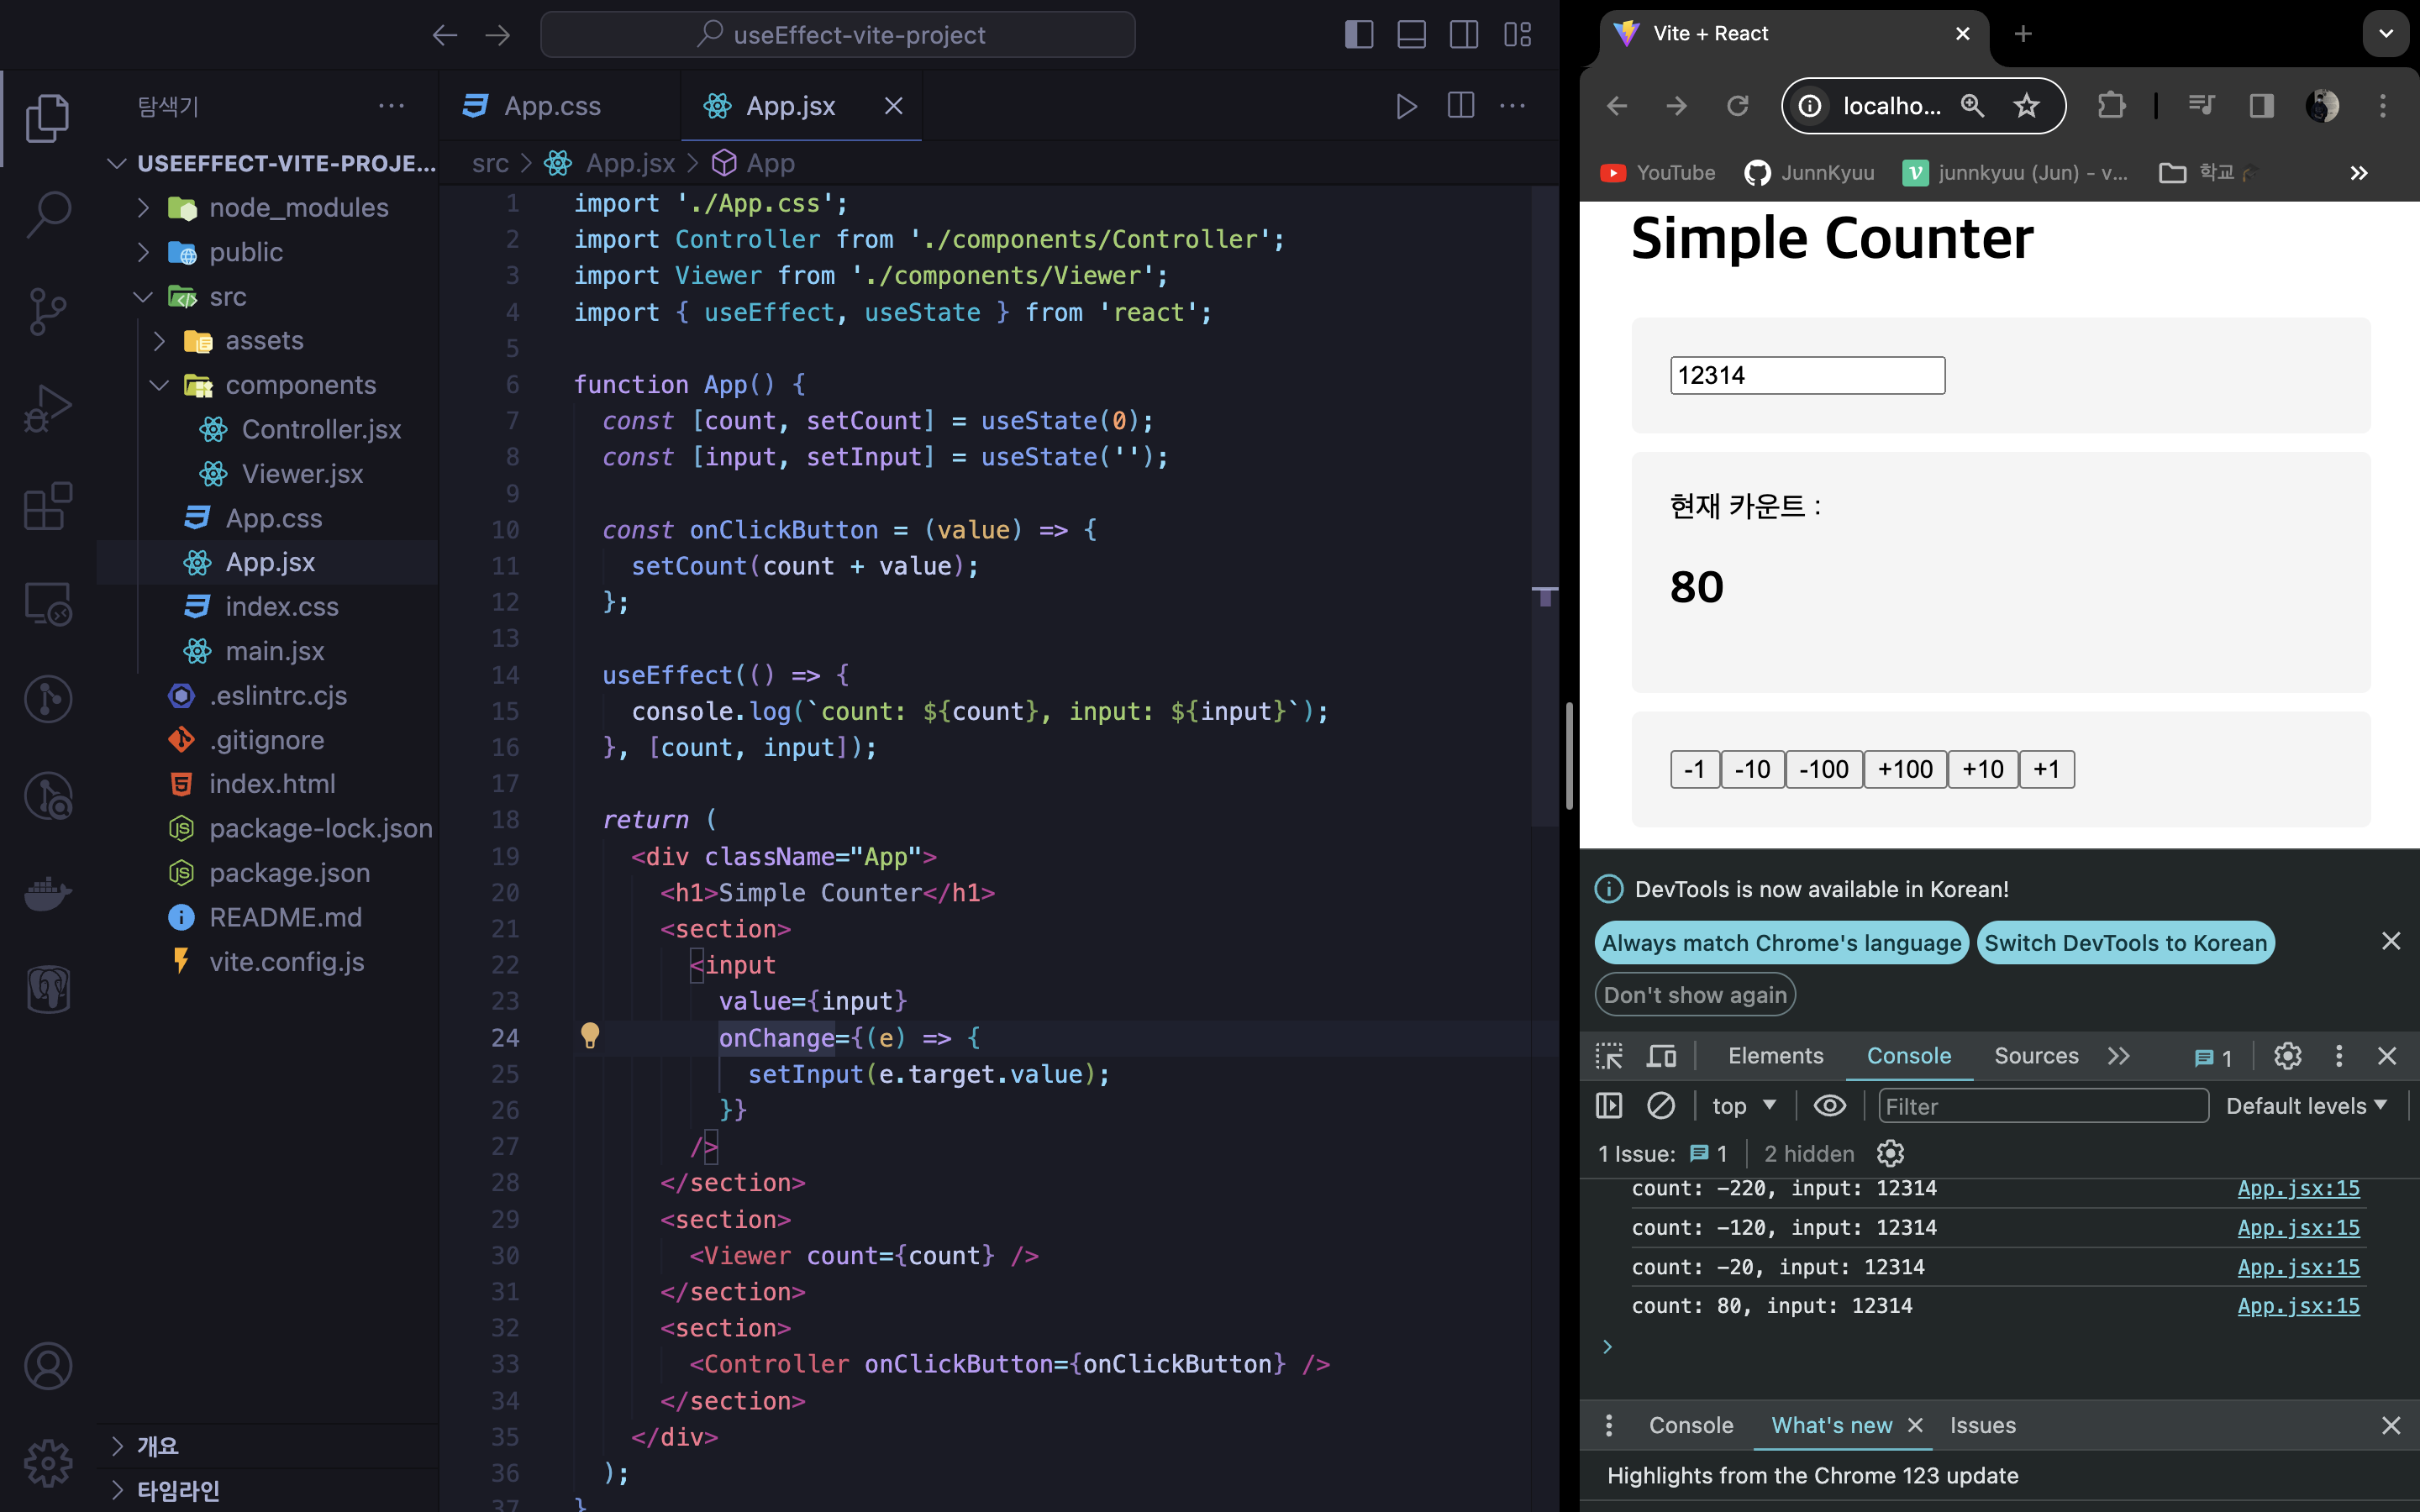Image resolution: width=2420 pixels, height=1512 pixels.
Task: Toggle the bottom panel layout button
Action: pos(1411,35)
